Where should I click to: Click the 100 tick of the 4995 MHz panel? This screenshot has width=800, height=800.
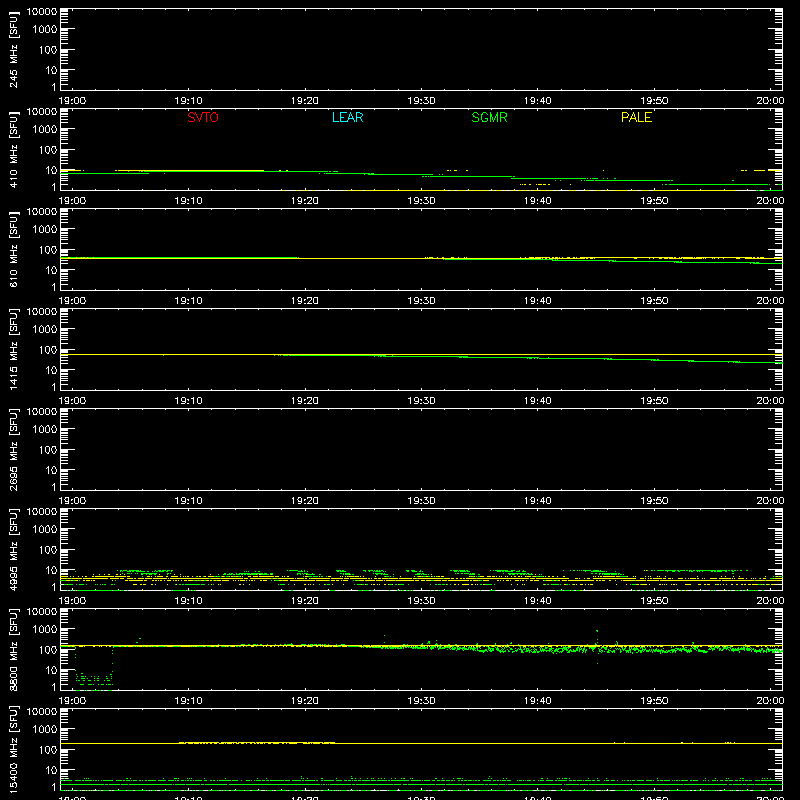48,550
